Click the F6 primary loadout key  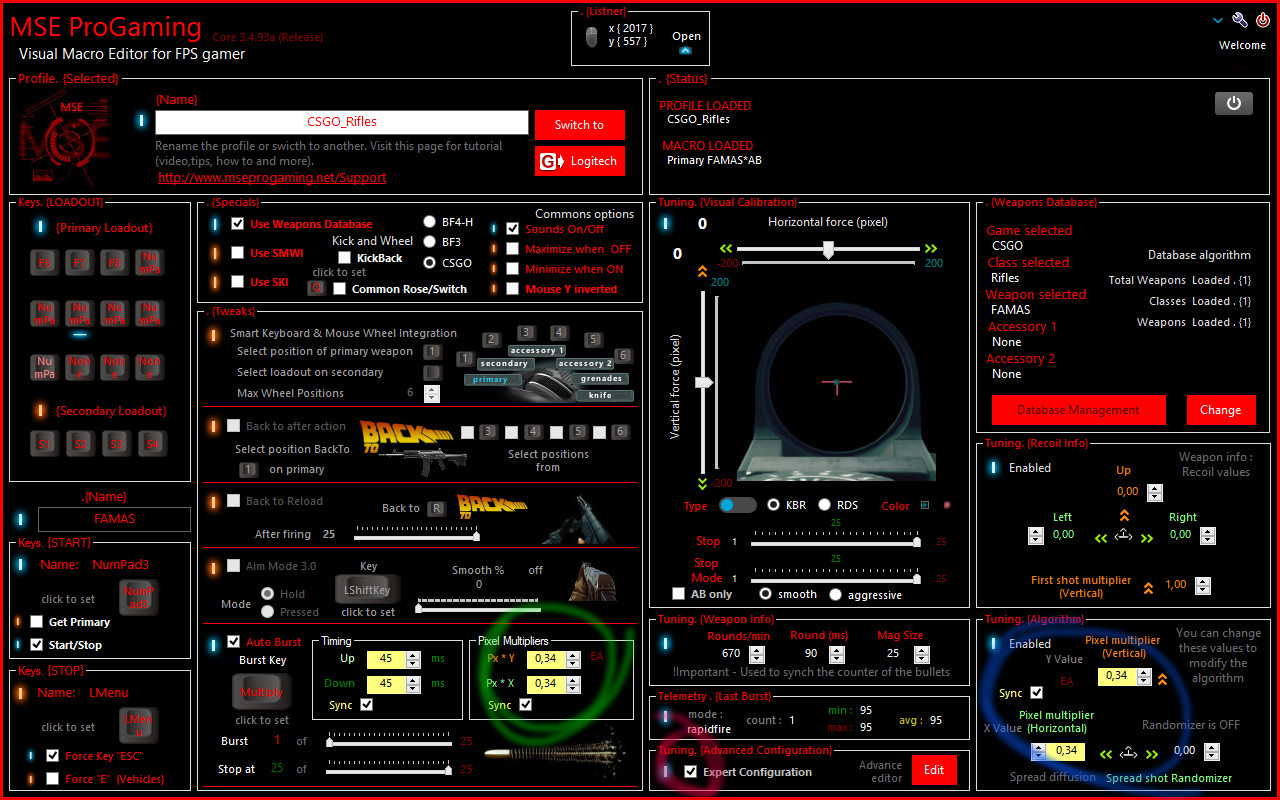pos(46,263)
